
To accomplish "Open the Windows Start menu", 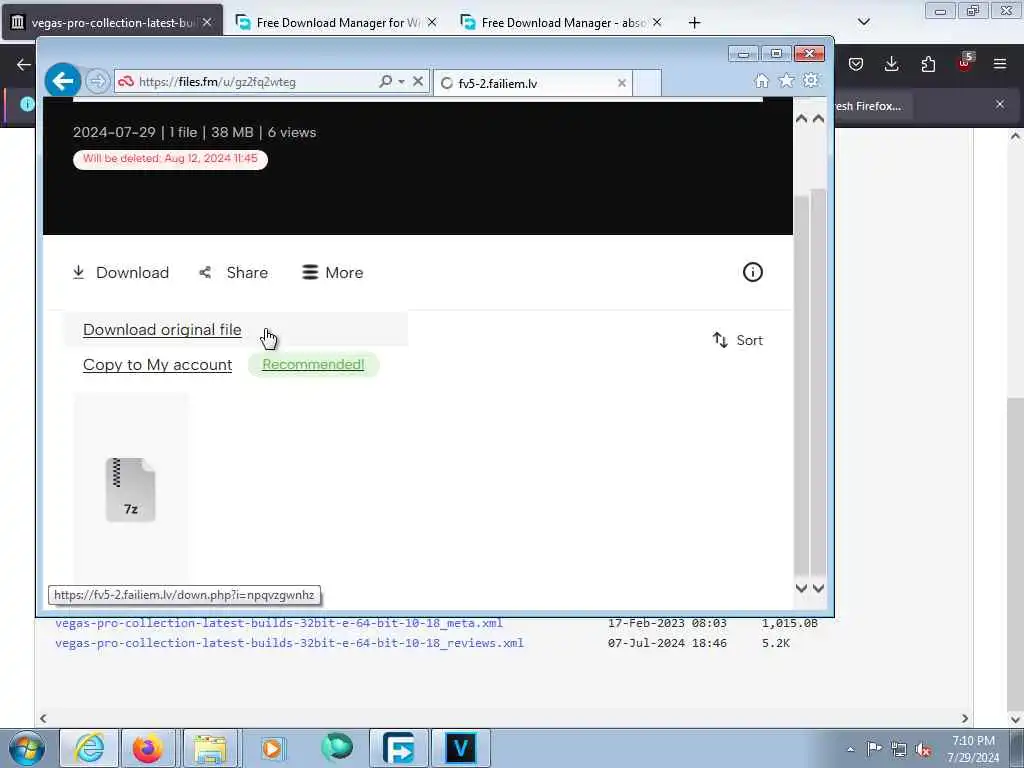I will click(27, 748).
